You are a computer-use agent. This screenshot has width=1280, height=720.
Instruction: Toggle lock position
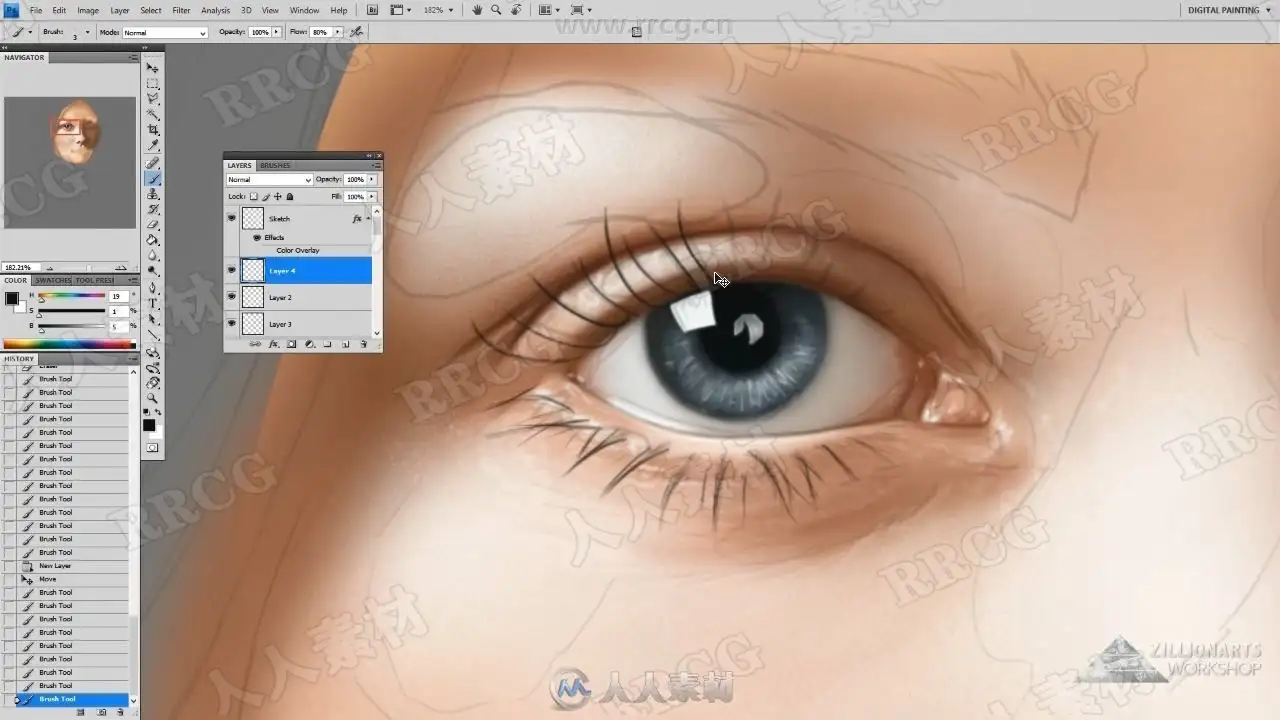point(278,197)
